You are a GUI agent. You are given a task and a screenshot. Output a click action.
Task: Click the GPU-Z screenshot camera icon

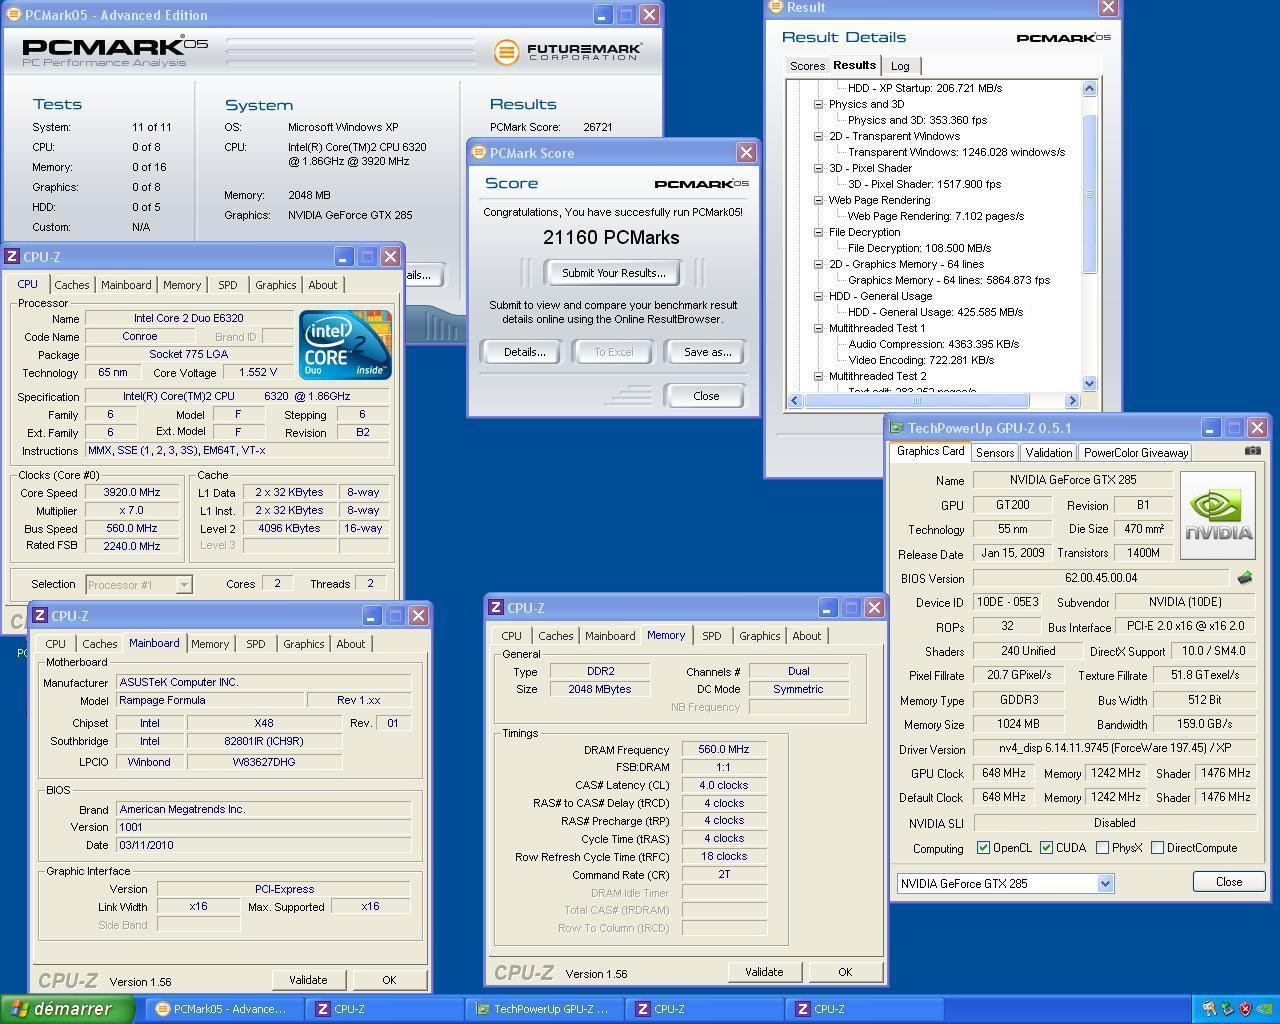coord(1252,451)
